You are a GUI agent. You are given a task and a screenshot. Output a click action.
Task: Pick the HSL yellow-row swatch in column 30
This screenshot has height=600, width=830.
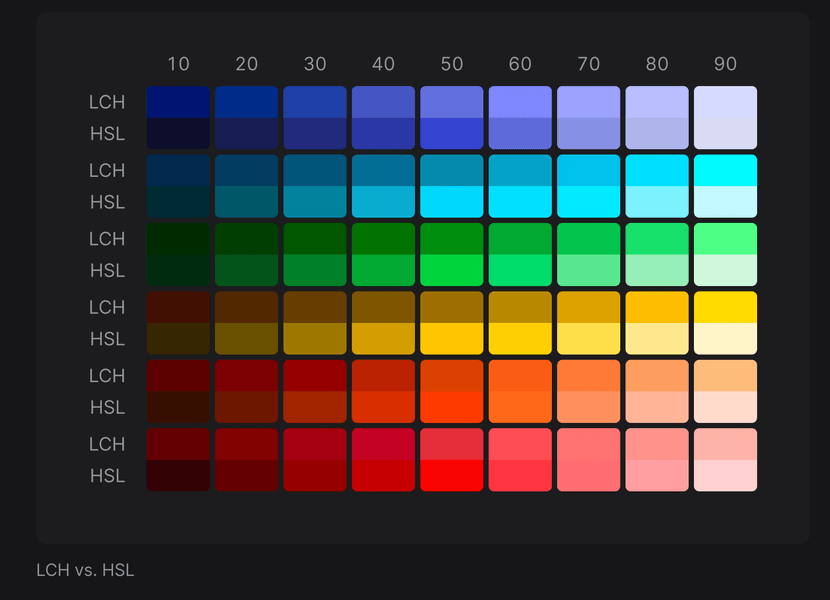[x=315, y=338]
